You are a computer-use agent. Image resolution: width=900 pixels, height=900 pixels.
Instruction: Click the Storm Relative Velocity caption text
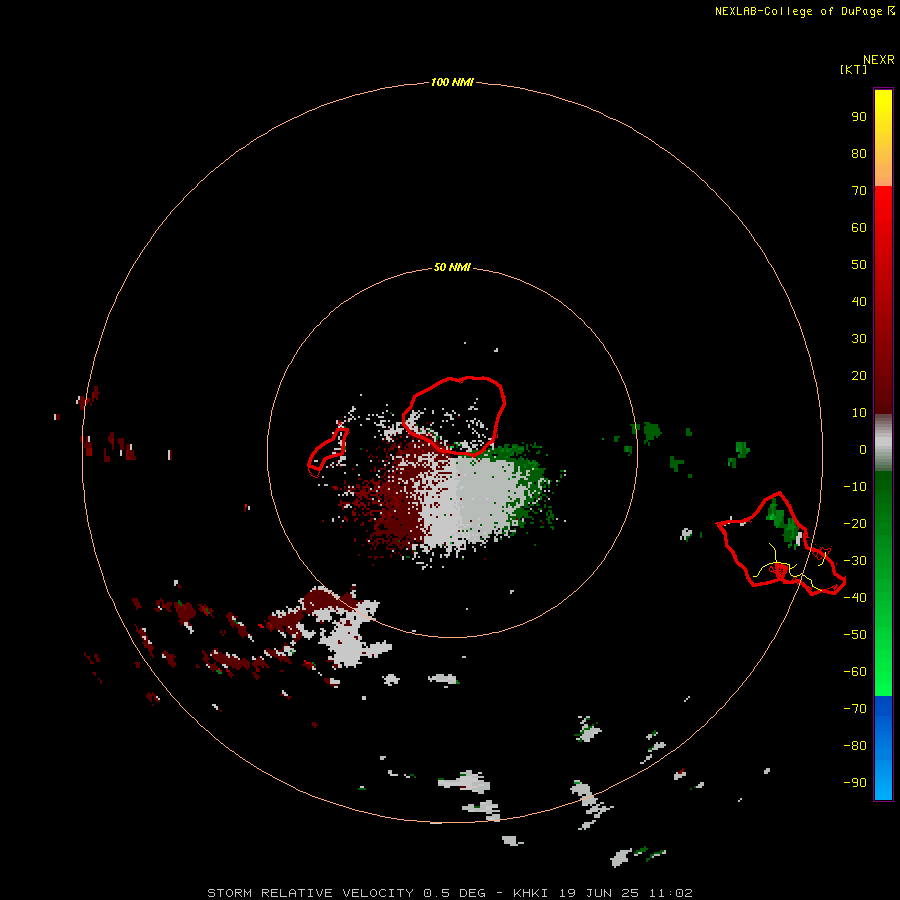(450, 893)
